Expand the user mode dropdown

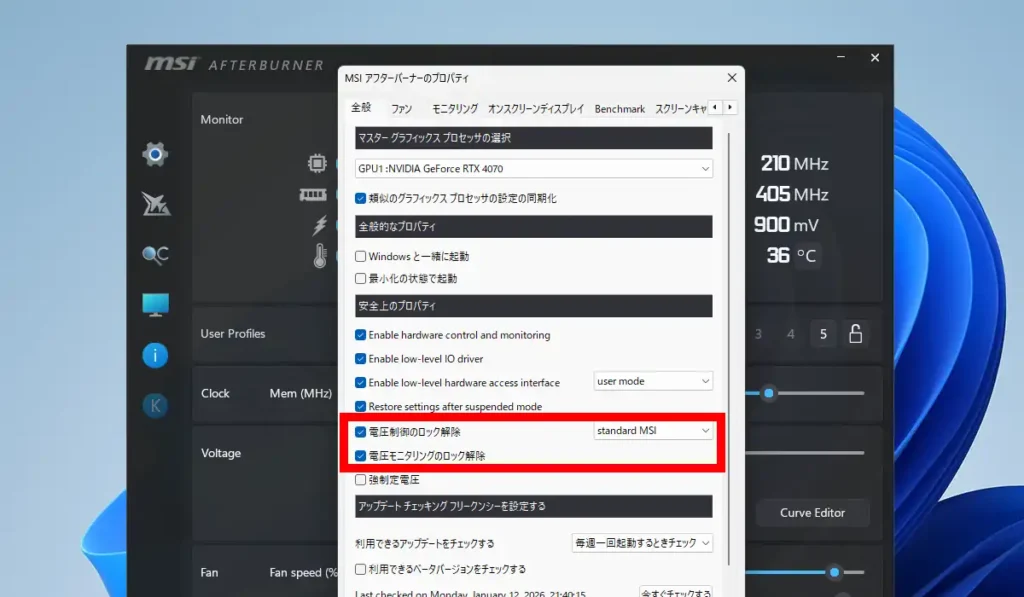pyautogui.click(x=653, y=381)
